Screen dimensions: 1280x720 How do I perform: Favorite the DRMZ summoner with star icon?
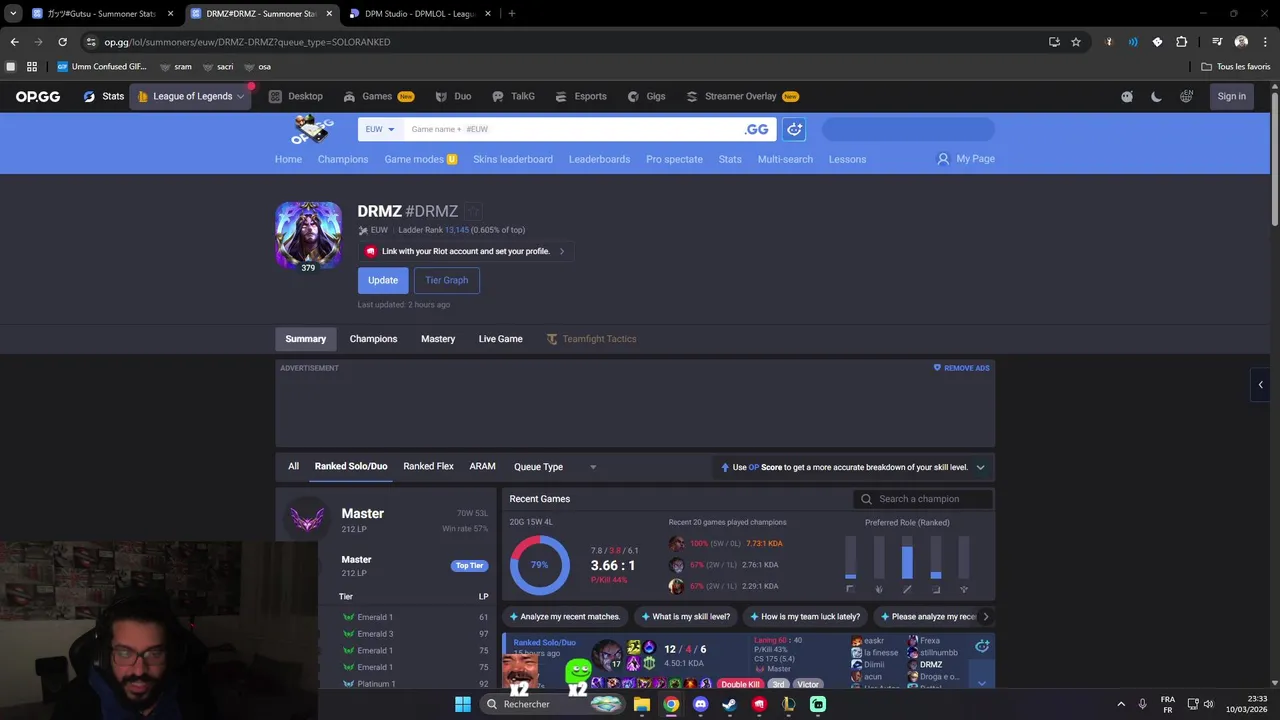[473, 211]
